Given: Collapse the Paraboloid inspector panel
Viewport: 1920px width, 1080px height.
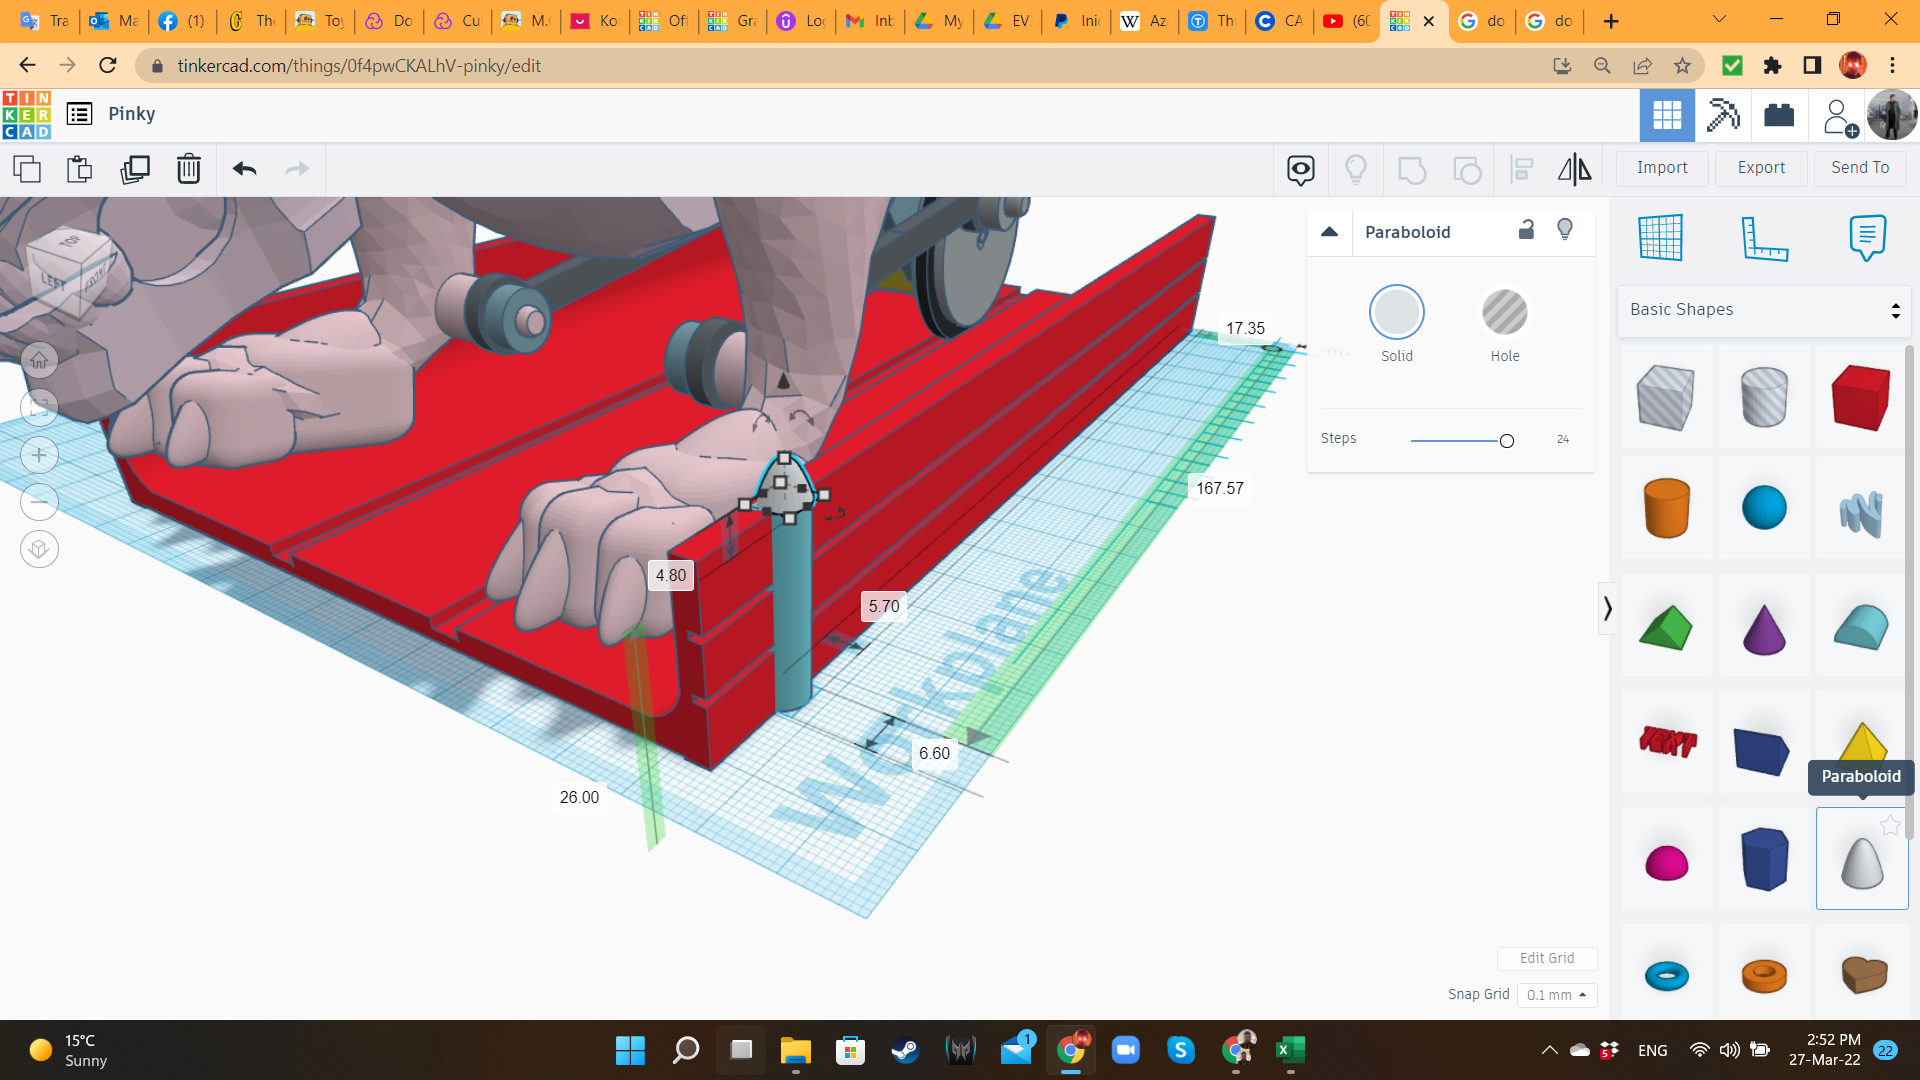Looking at the screenshot, I should 1329,232.
